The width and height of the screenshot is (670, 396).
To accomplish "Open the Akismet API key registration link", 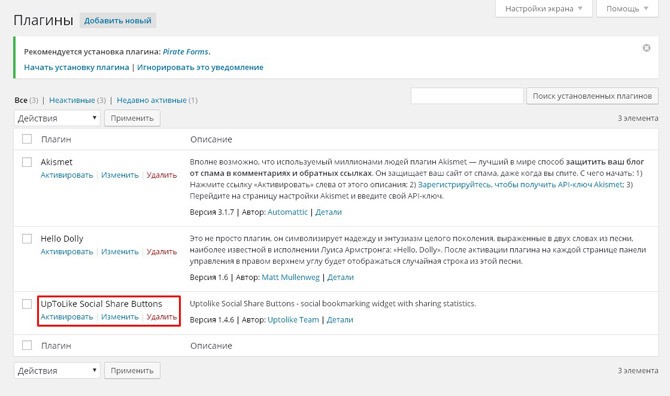I will [520, 185].
